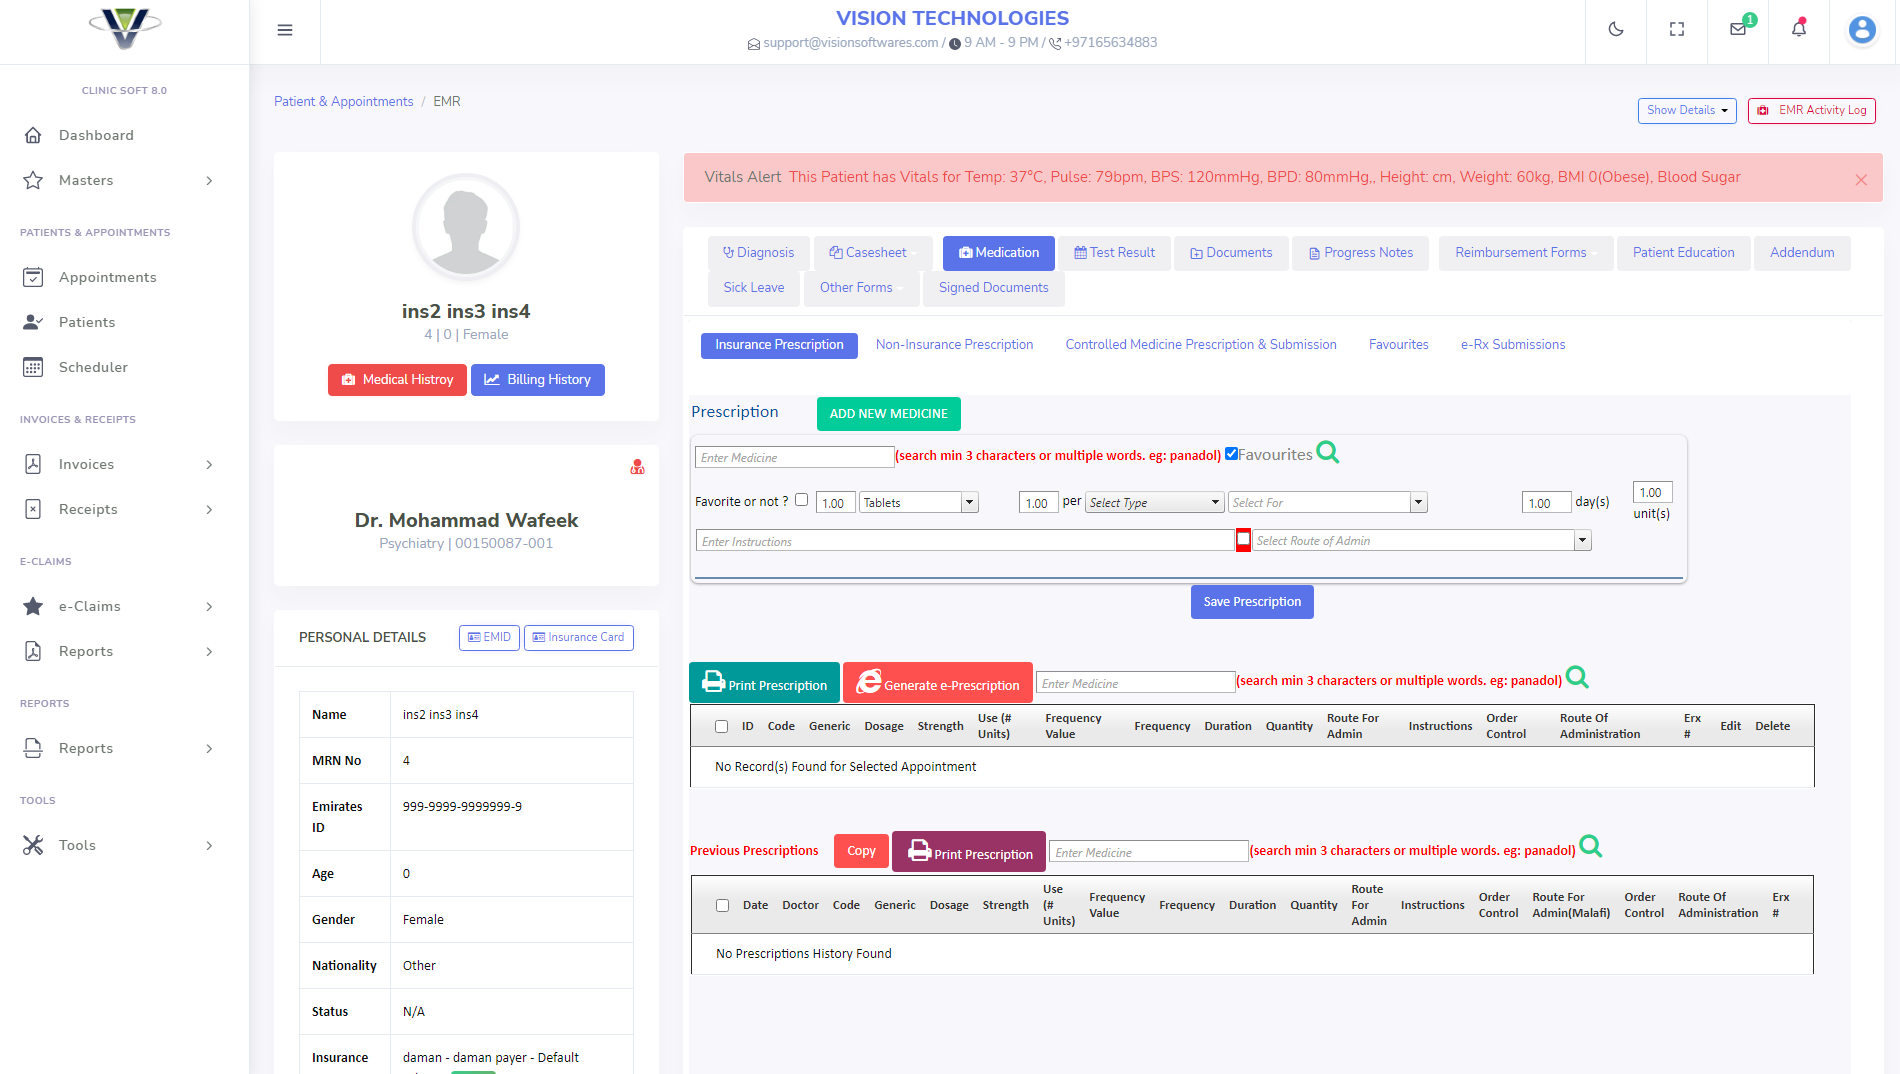Toggle dark mode with the moon icon
The height and width of the screenshot is (1074, 1900).
click(1615, 29)
